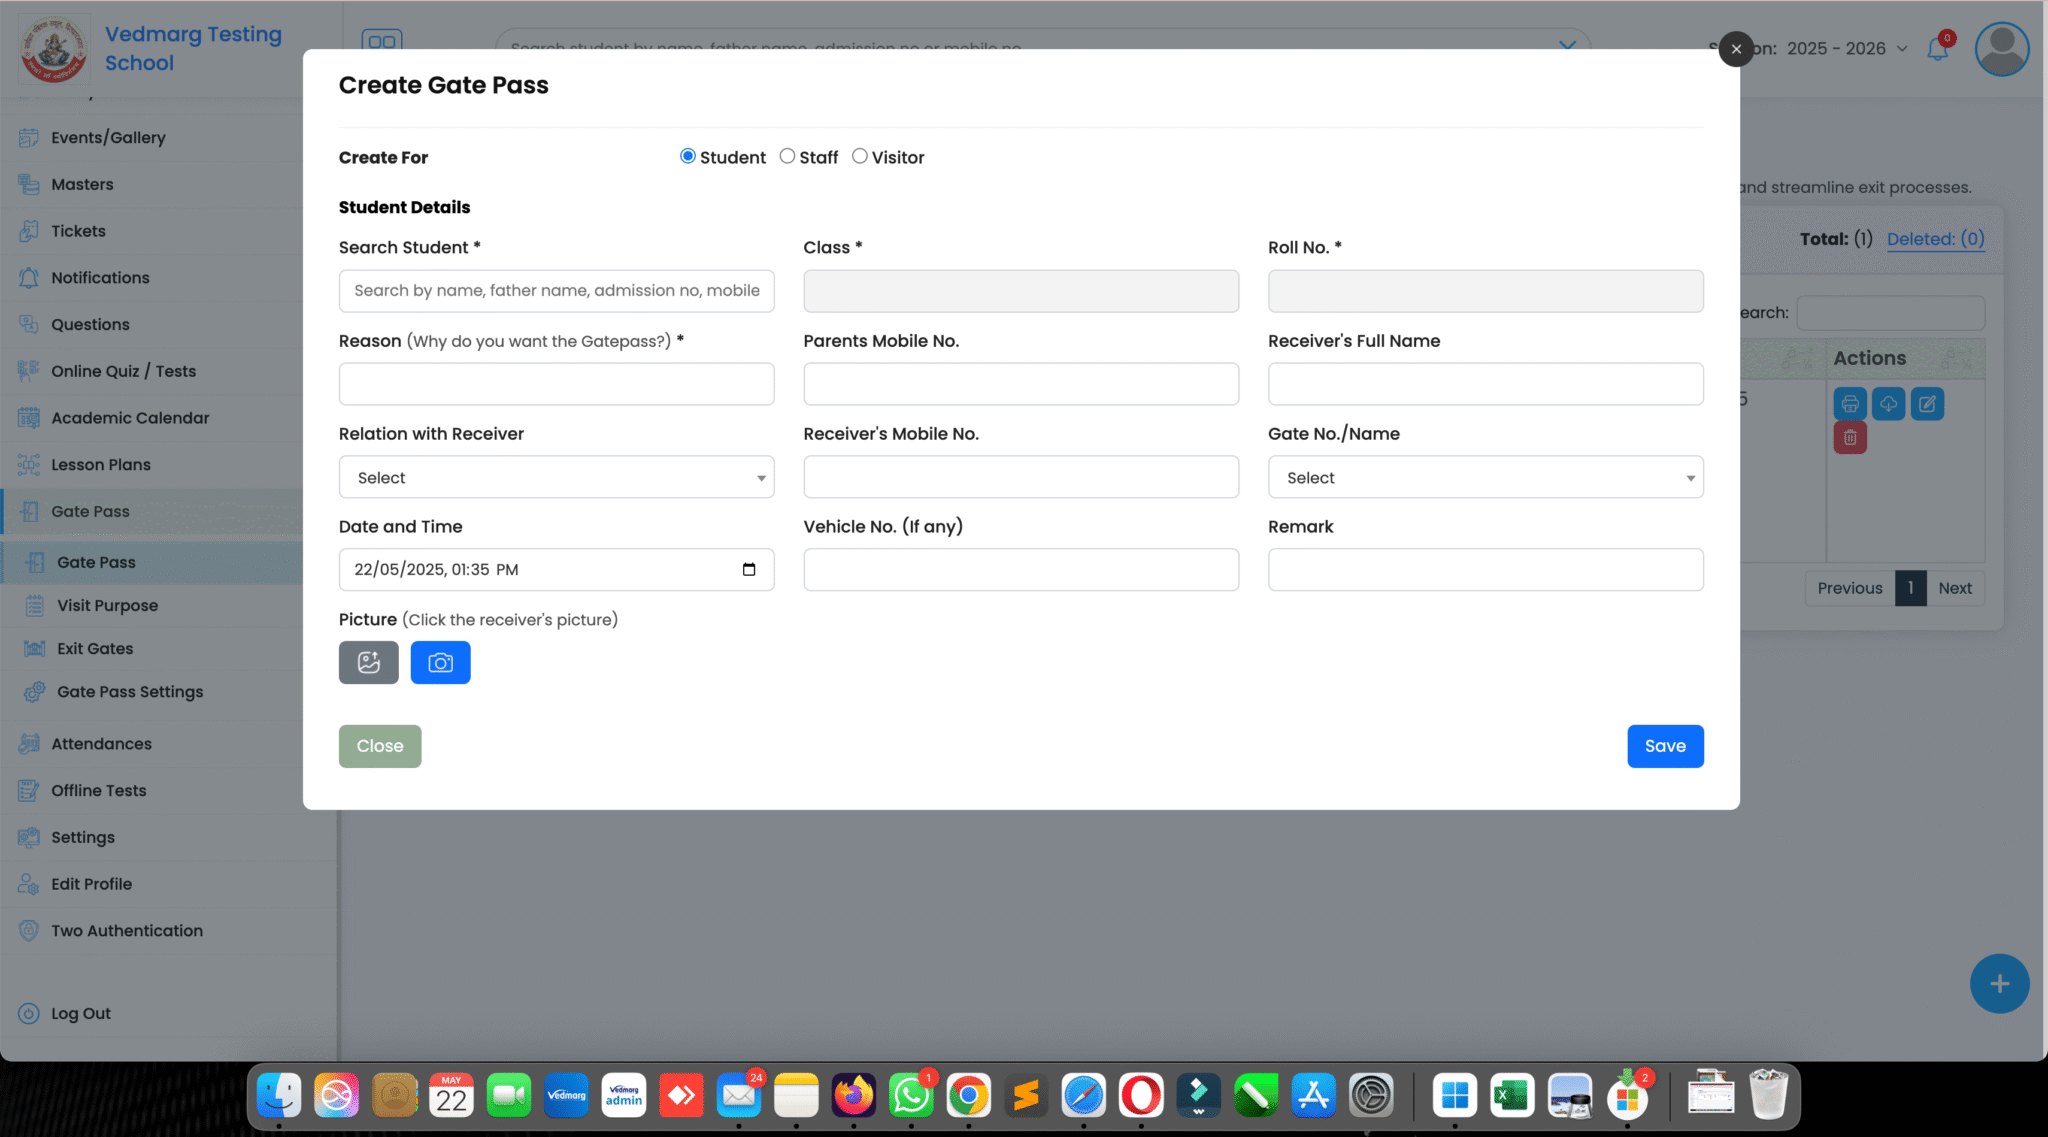Open Exit Gates sidebar item
Screen dimensions: 2048x1137
95,648
